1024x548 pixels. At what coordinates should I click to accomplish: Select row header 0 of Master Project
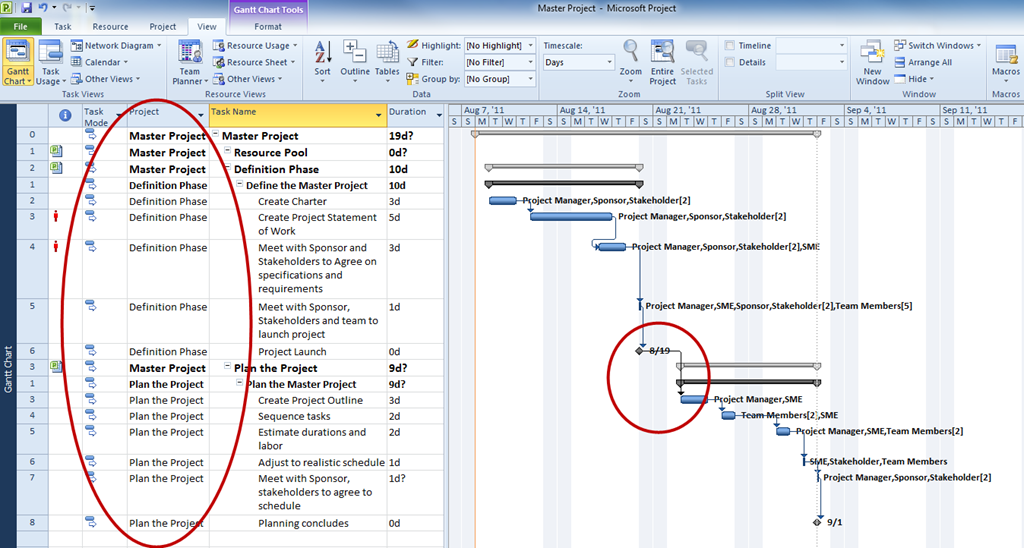tap(32, 135)
